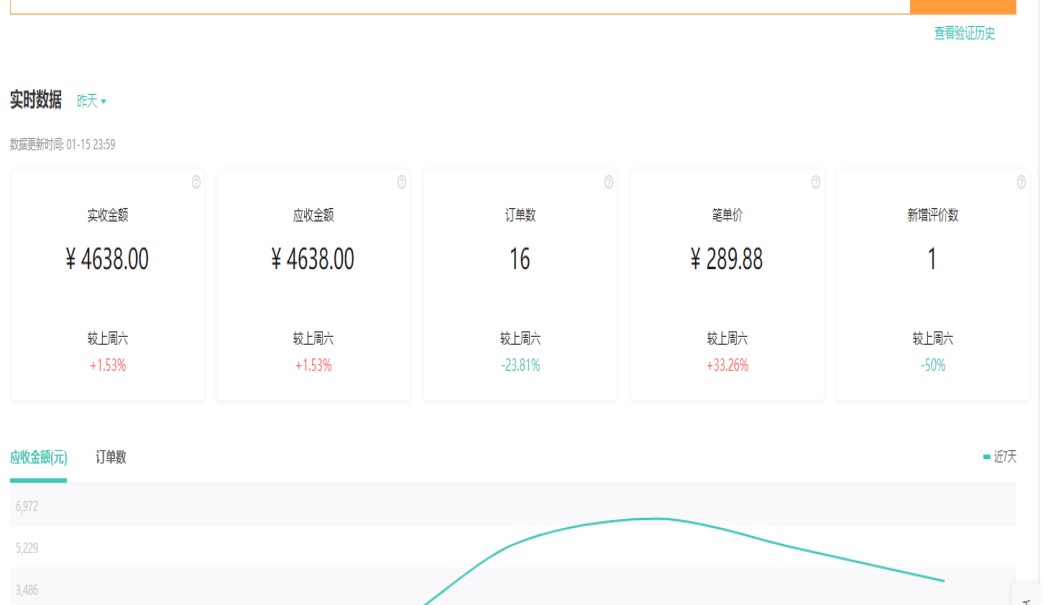Toggle the 近7天 chart legend label
Image resolution: width=1043 pixels, height=605 pixels.
1005,457
